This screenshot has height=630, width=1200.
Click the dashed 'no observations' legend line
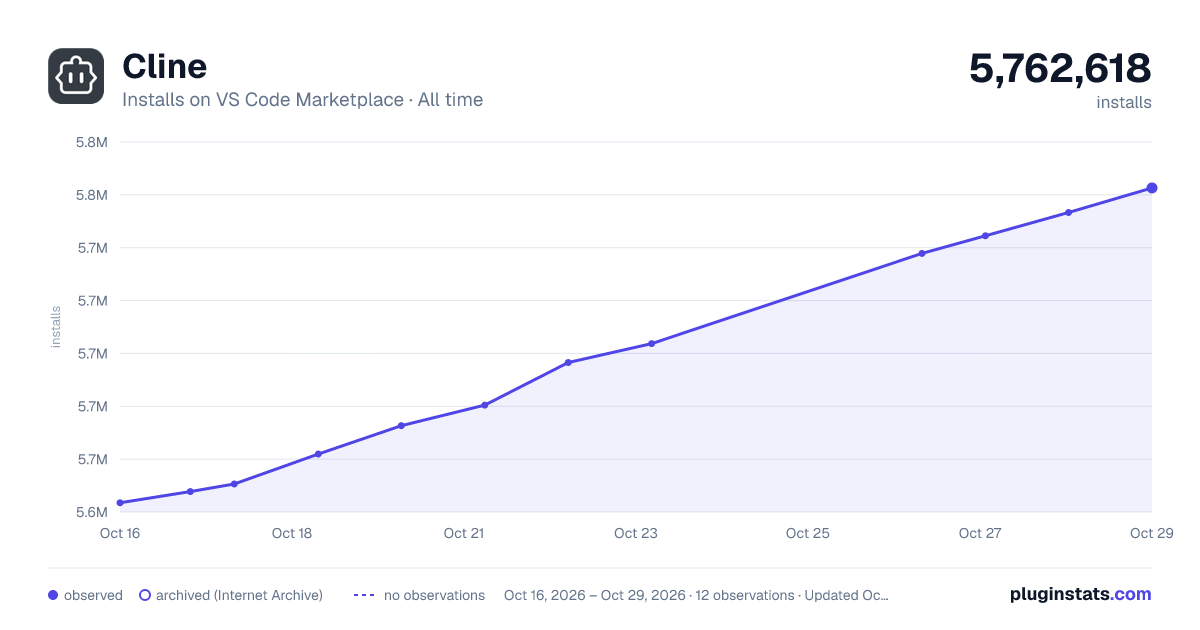point(364,595)
